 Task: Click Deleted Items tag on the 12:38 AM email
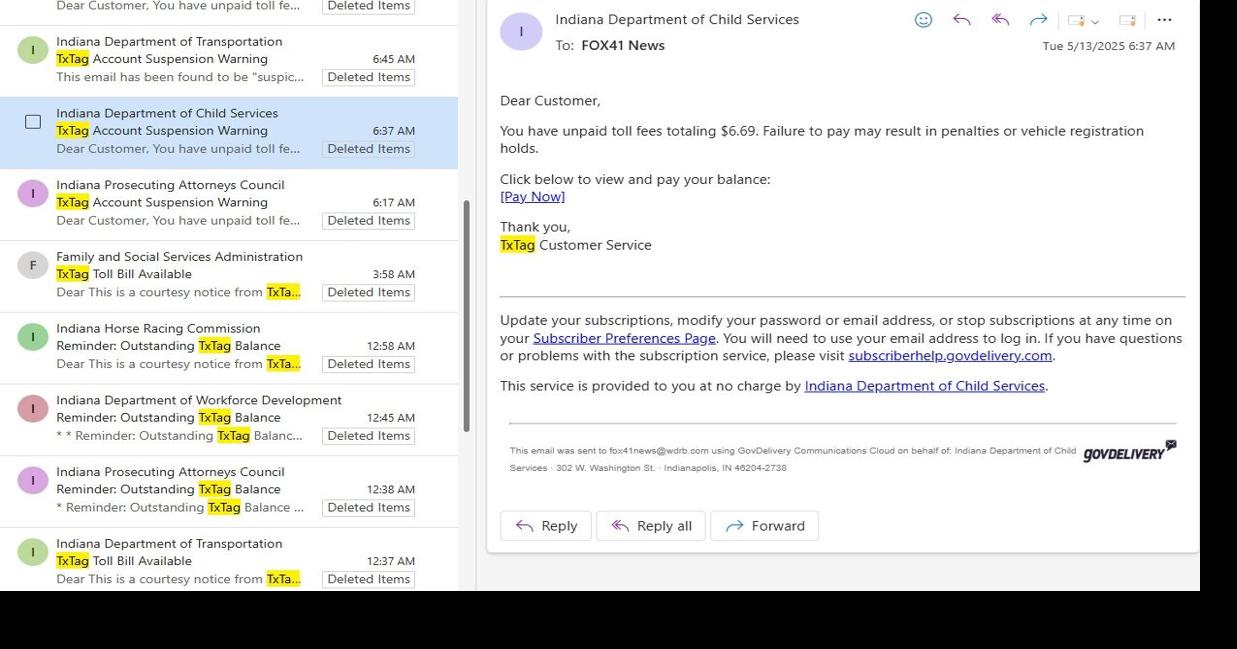[x=368, y=508]
